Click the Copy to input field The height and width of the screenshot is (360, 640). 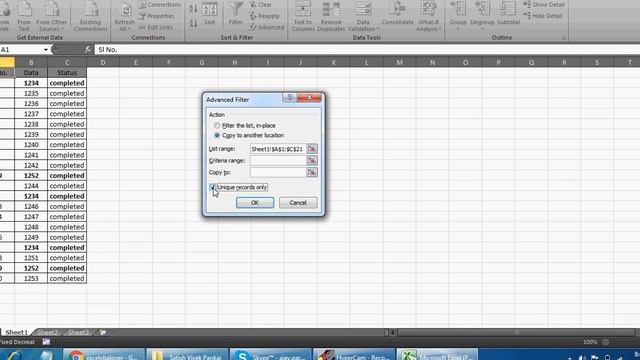pos(278,172)
